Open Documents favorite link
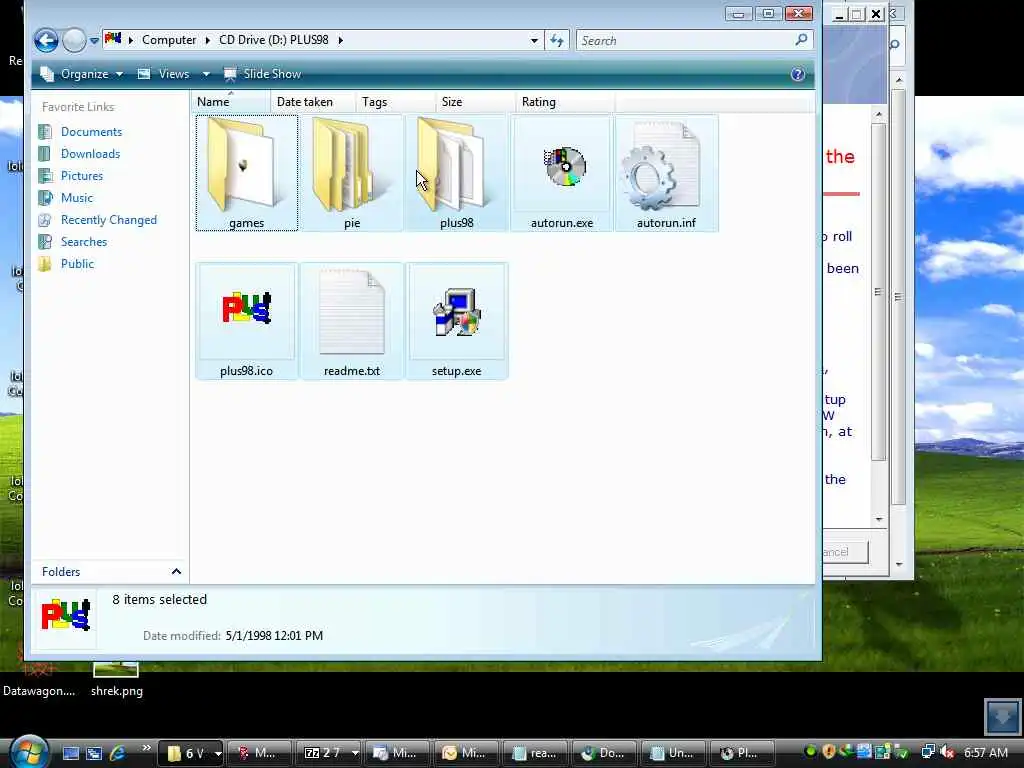The image size is (1024, 768). coord(91,132)
